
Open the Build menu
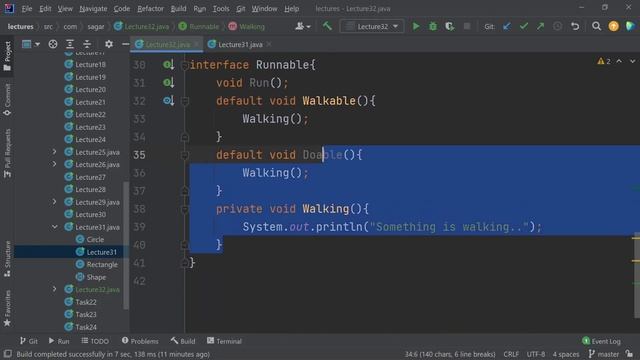[x=178, y=9]
